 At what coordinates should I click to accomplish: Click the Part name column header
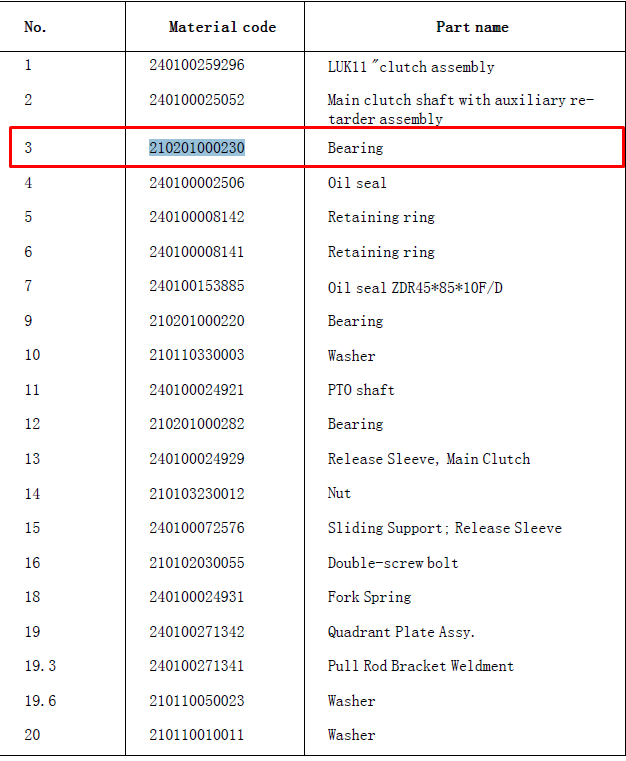pyautogui.click(x=472, y=27)
